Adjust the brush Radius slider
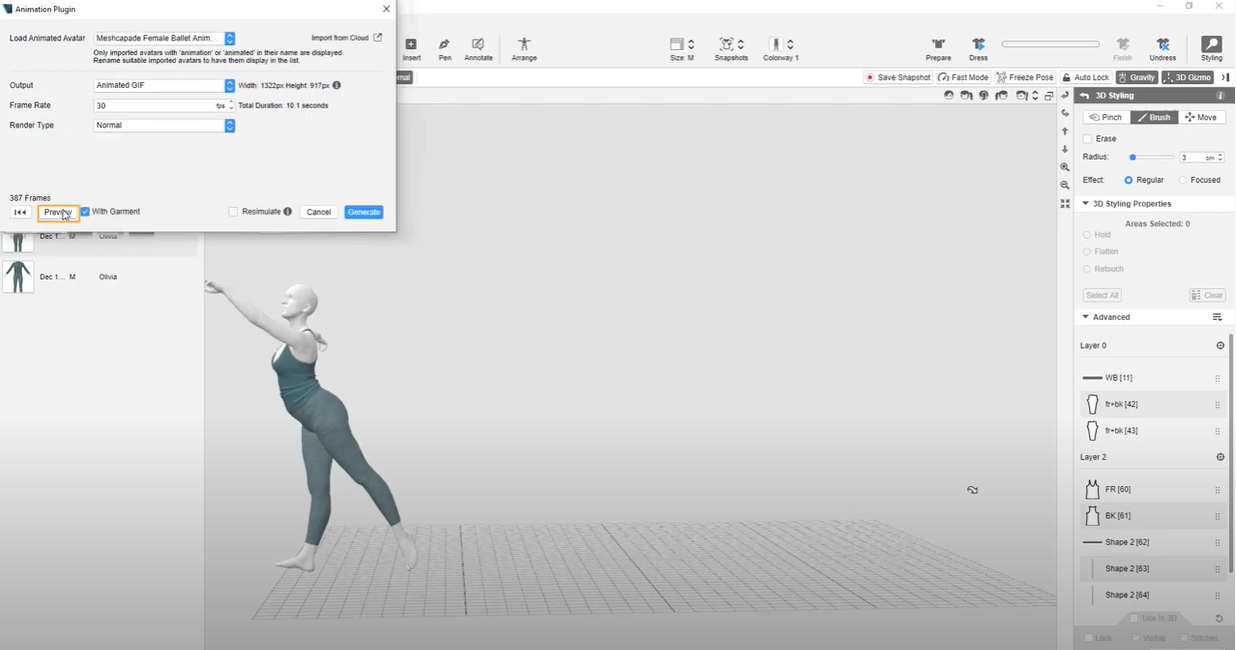 tap(1133, 158)
